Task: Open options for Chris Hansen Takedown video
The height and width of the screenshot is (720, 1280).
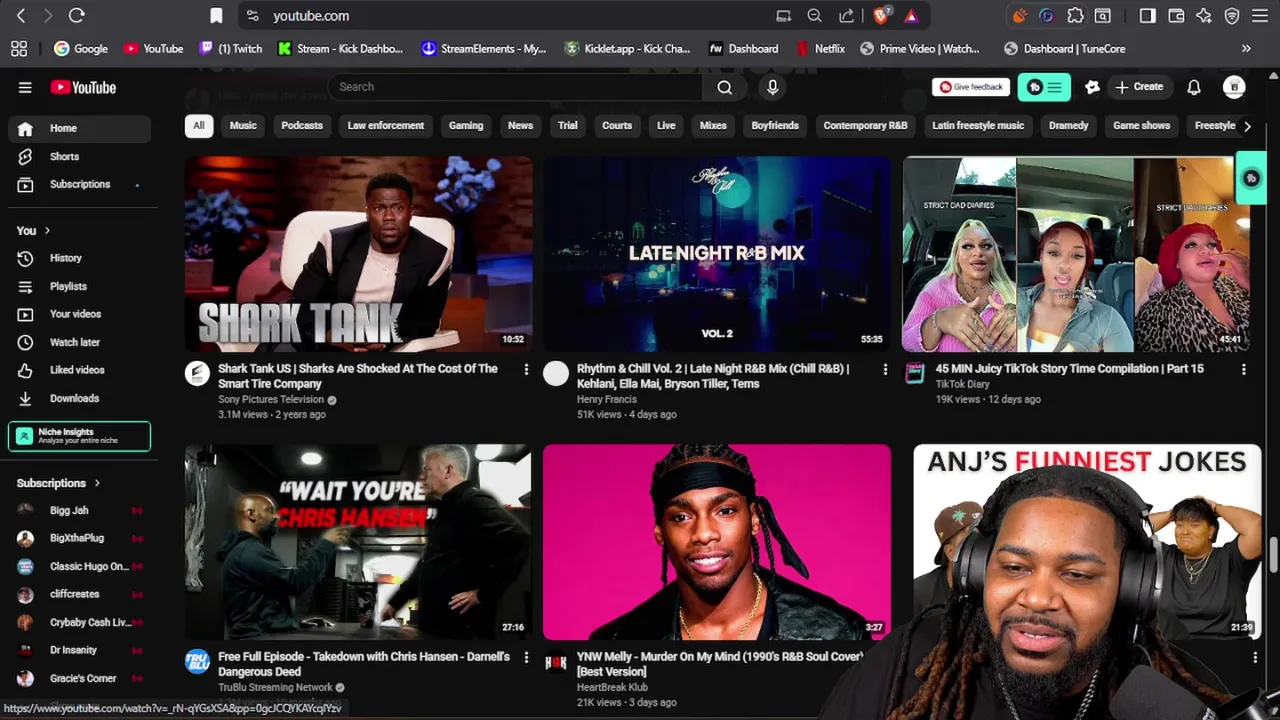Action: [526, 657]
